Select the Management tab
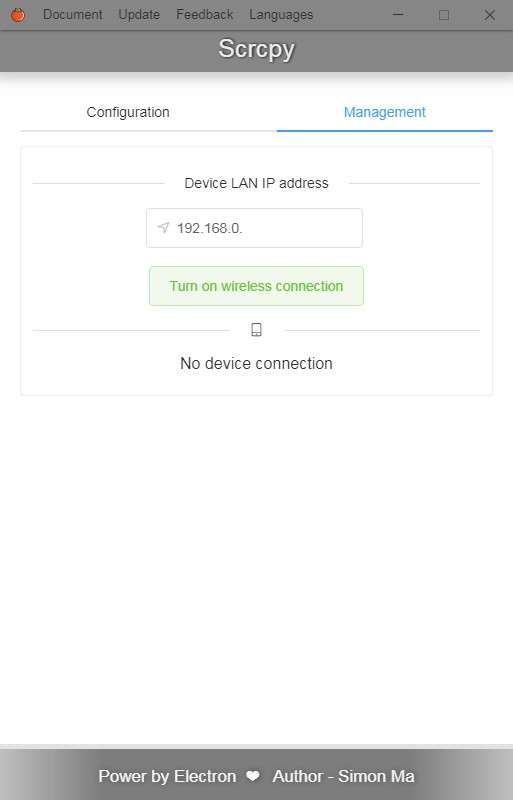 [x=384, y=112]
